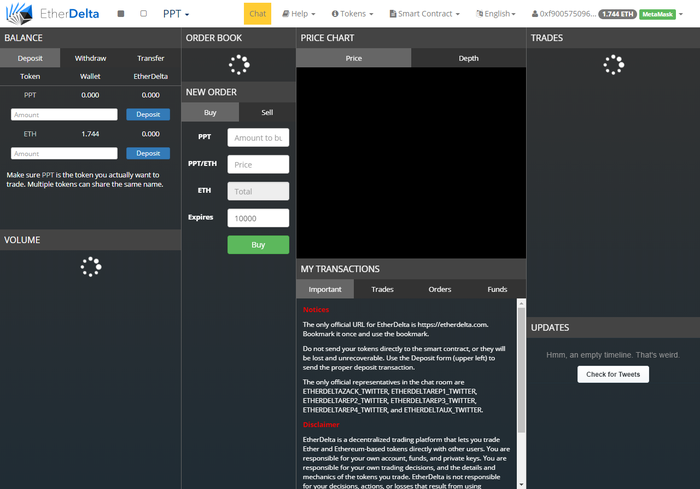
Task: Open the Orders transactions tab
Action: [440, 289]
